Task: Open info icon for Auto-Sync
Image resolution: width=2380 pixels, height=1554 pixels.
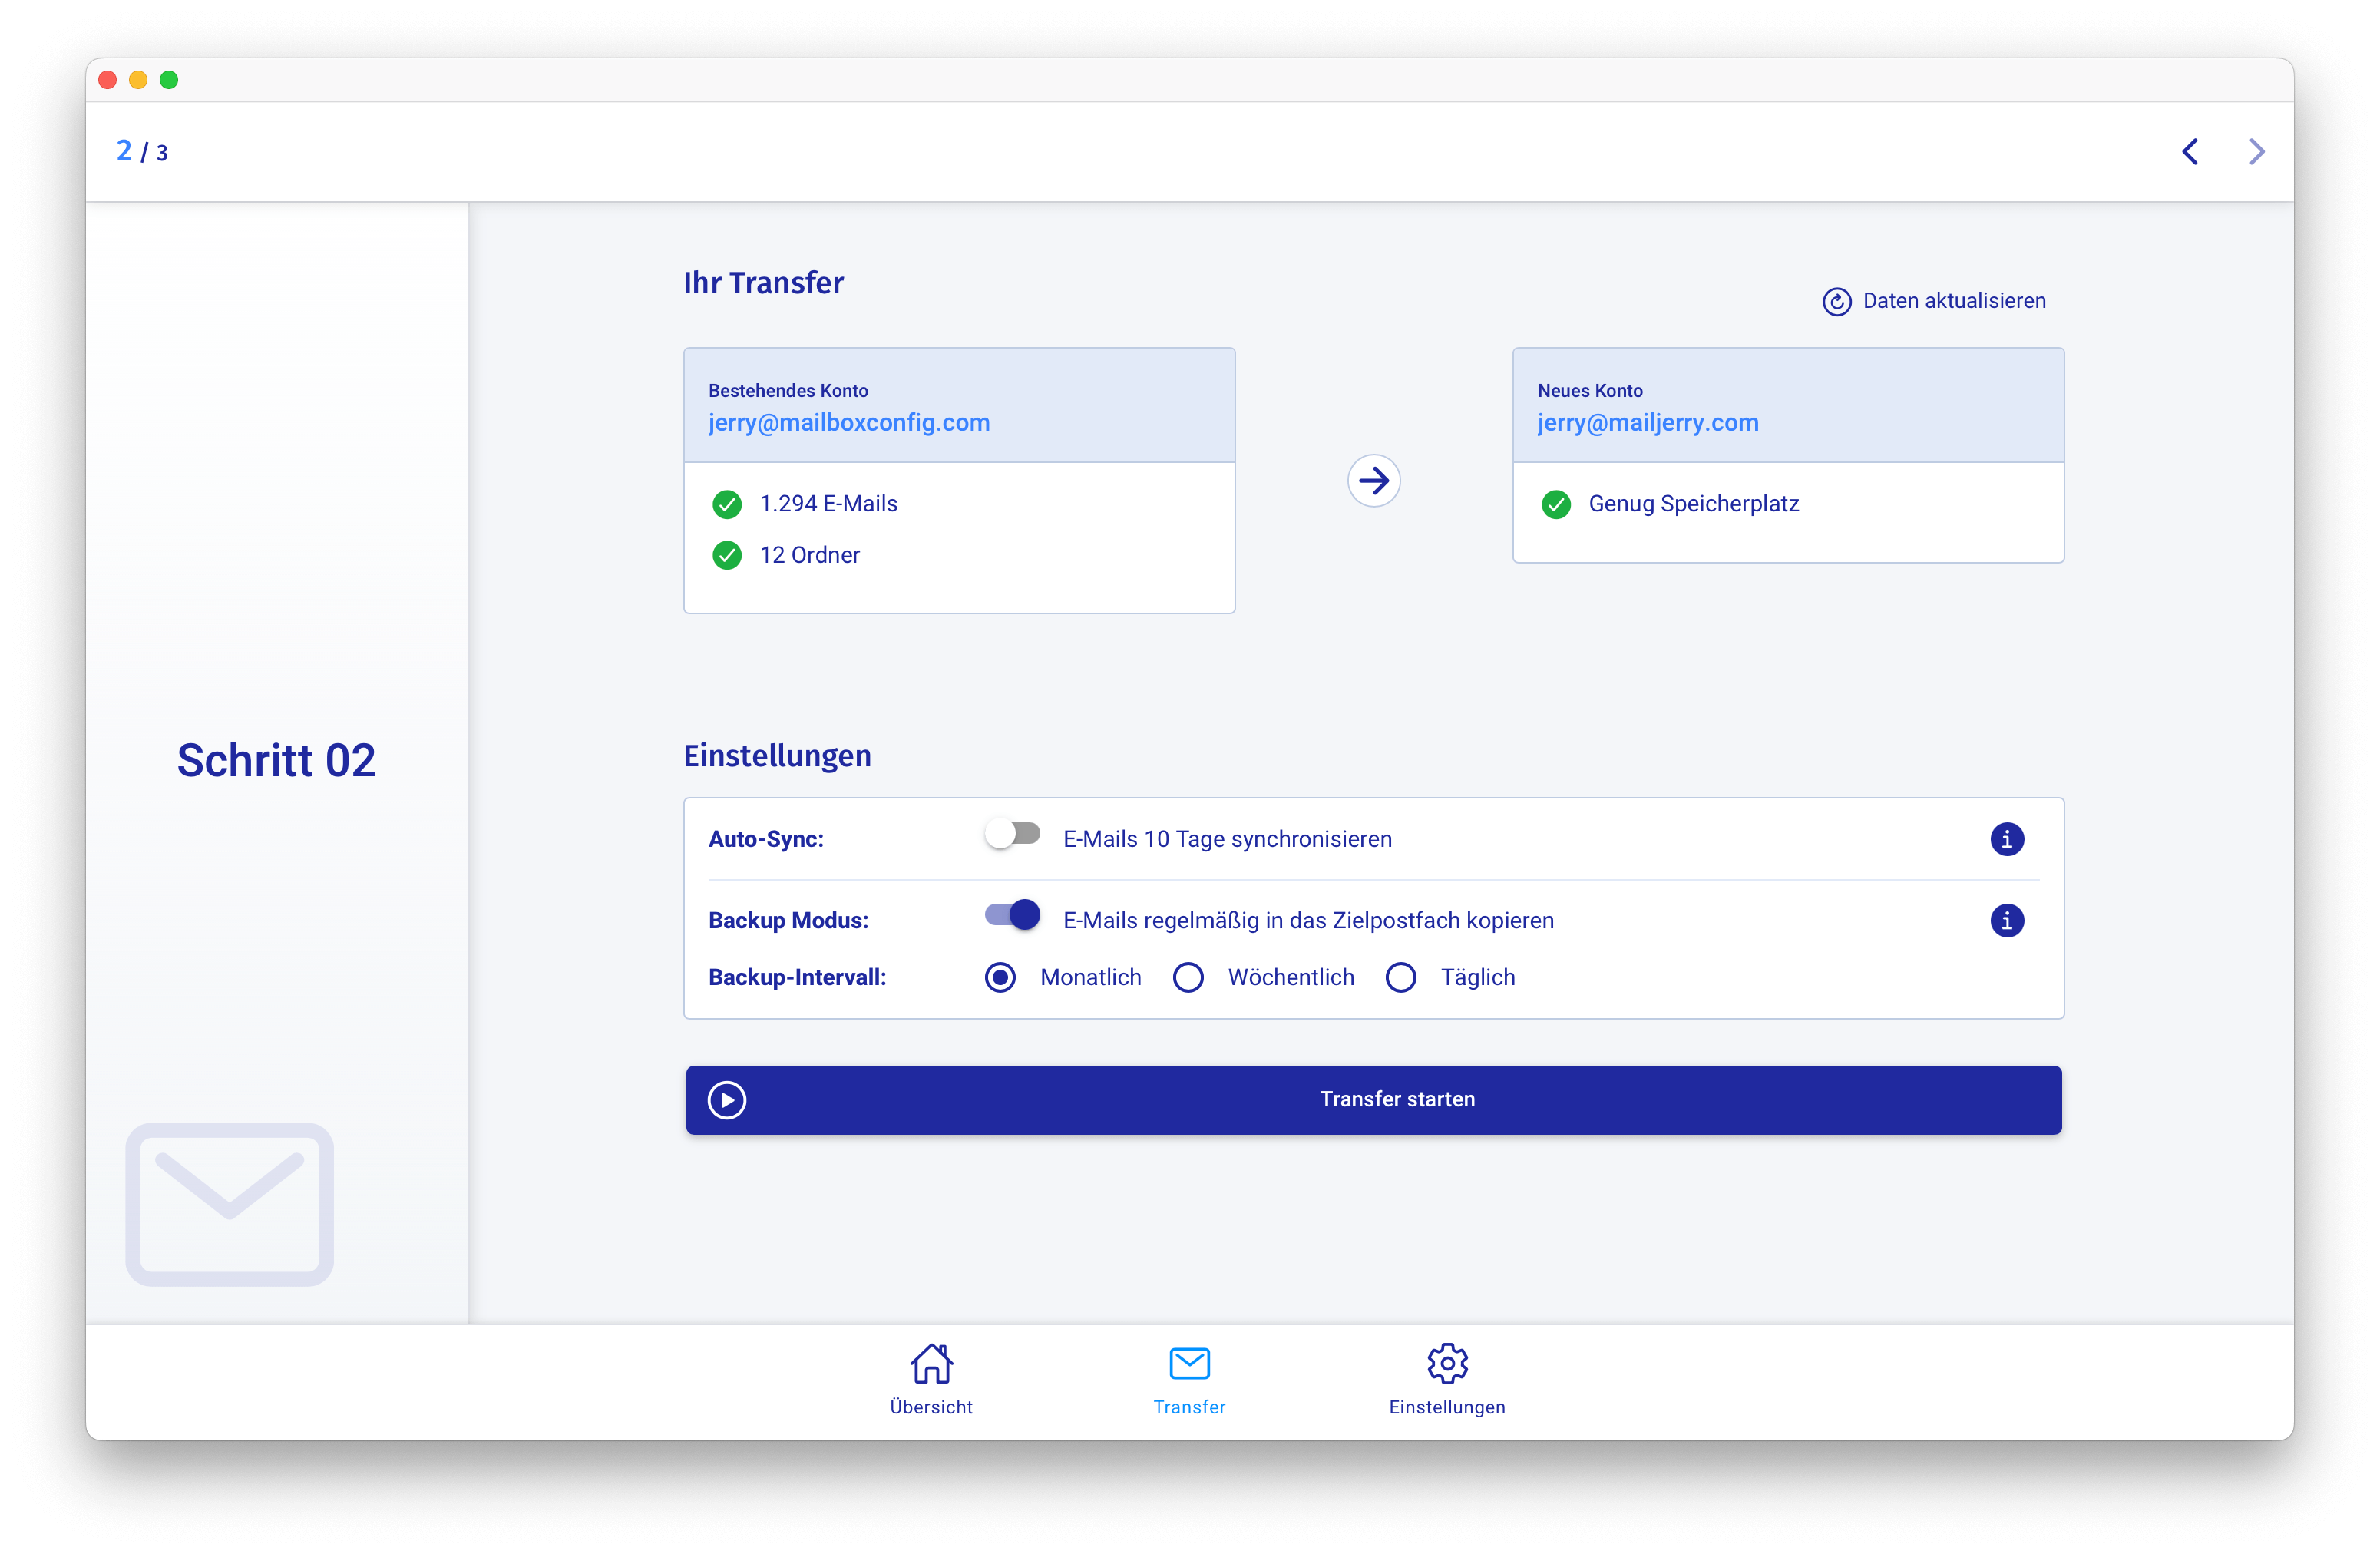Action: (2006, 839)
